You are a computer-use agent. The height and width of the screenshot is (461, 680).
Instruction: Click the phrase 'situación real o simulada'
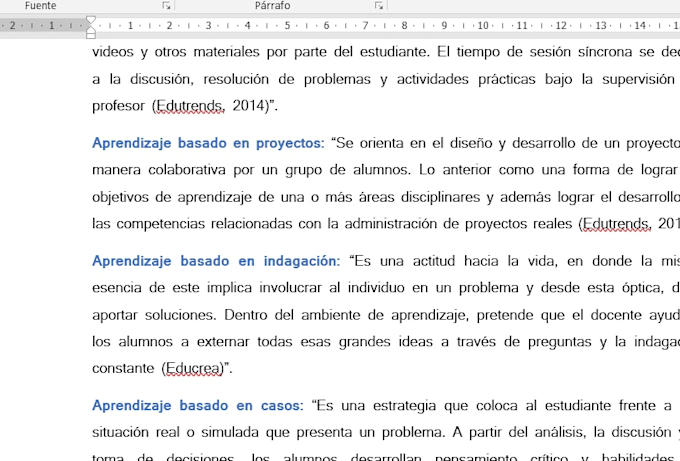[x=176, y=432]
